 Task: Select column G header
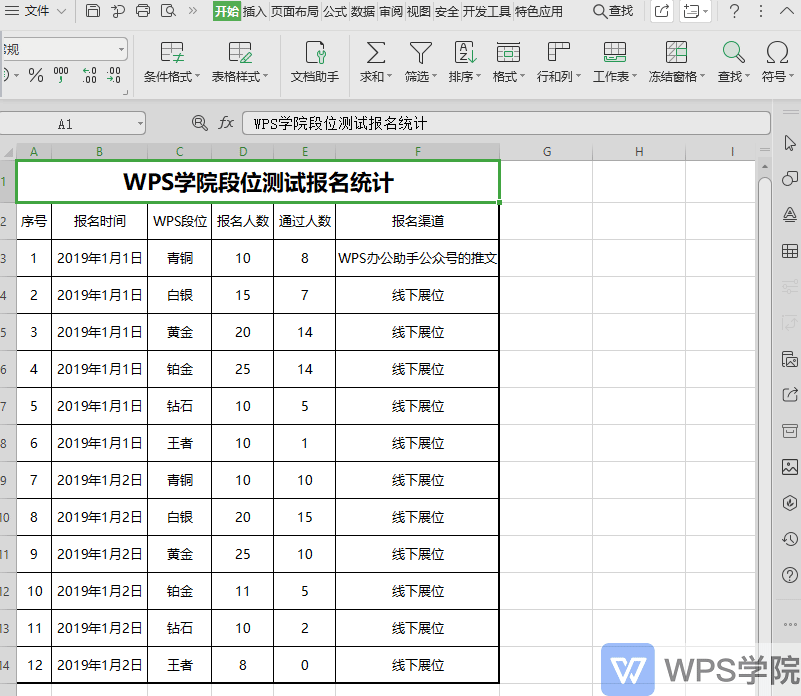[x=547, y=152]
